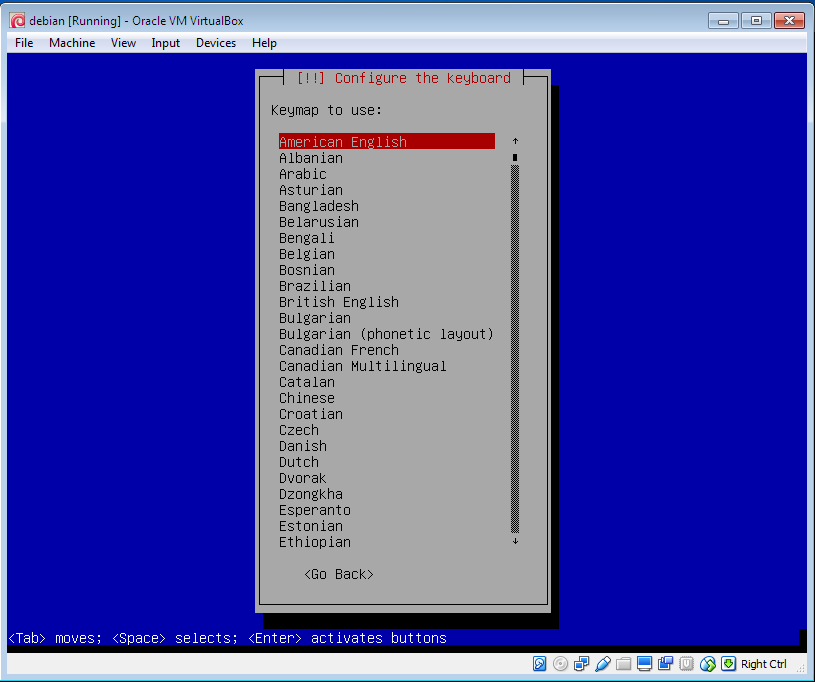Click the USB devices status icon
Viewport: 815px width, 682px height.
pos(602,664)
